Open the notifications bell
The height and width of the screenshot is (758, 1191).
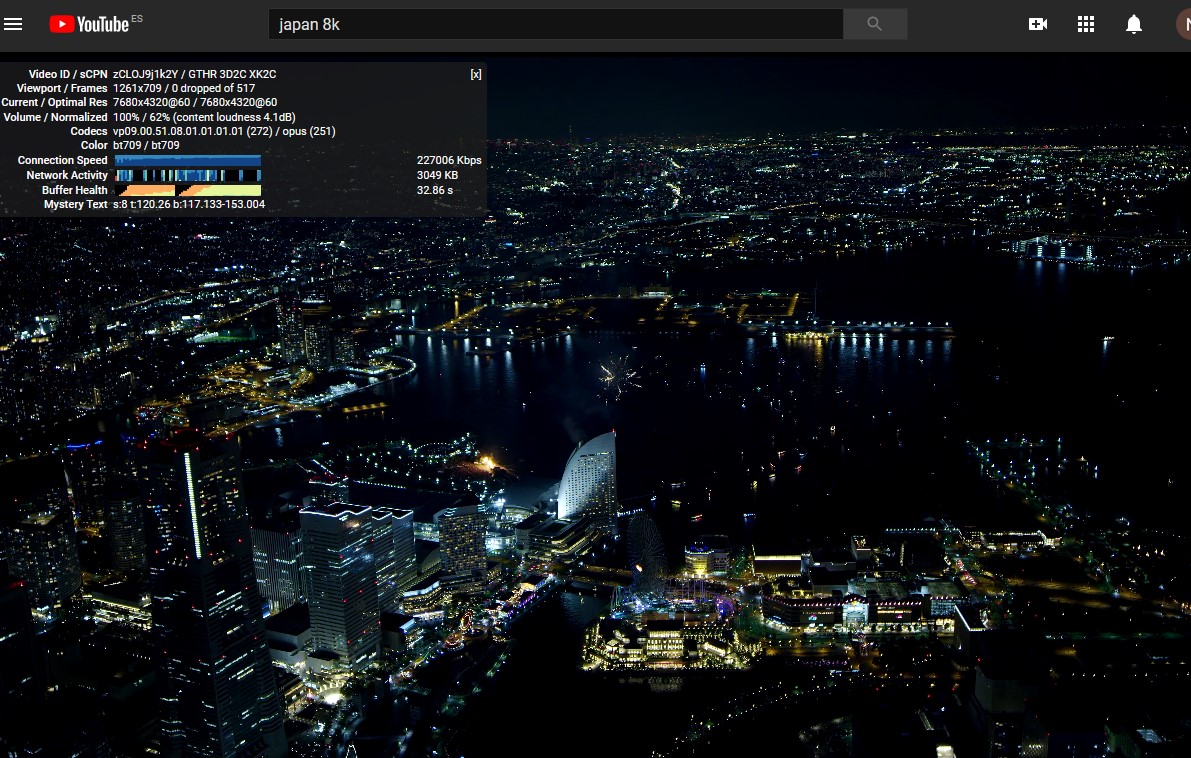1133,24
